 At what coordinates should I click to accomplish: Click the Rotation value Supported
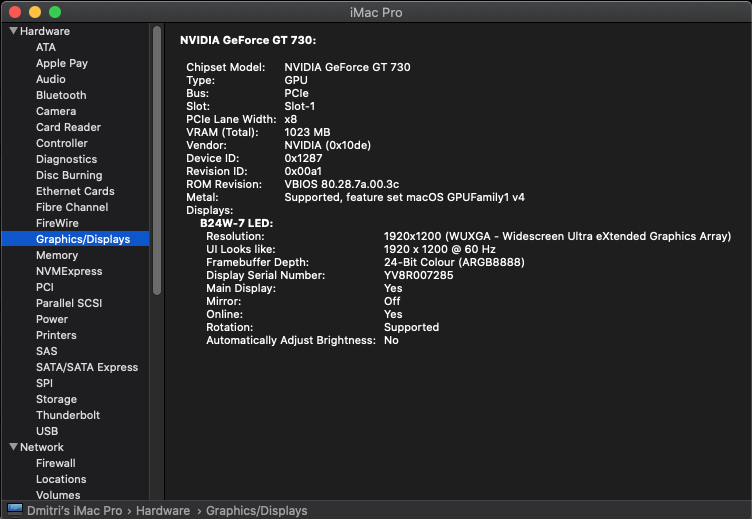[x=411, y=327]
